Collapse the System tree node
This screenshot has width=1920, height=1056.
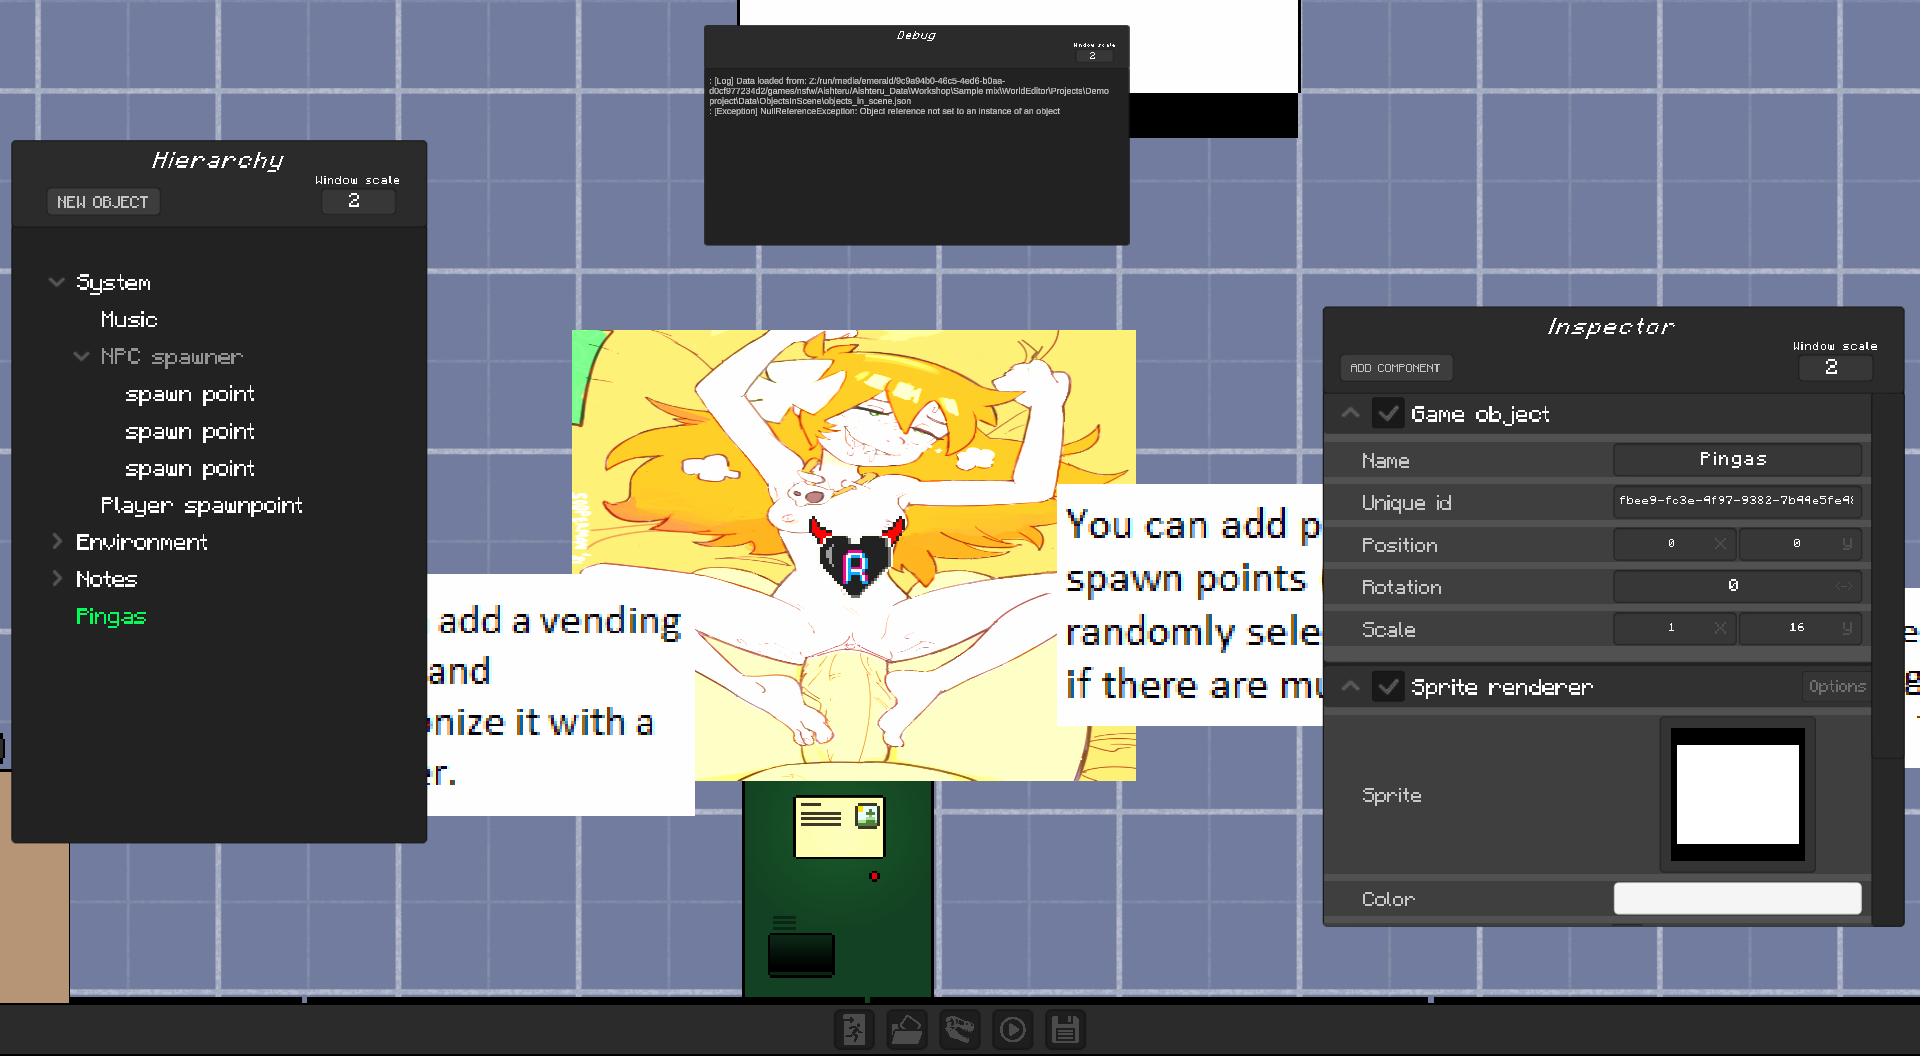pyautogui.click(x=57, y=282)
